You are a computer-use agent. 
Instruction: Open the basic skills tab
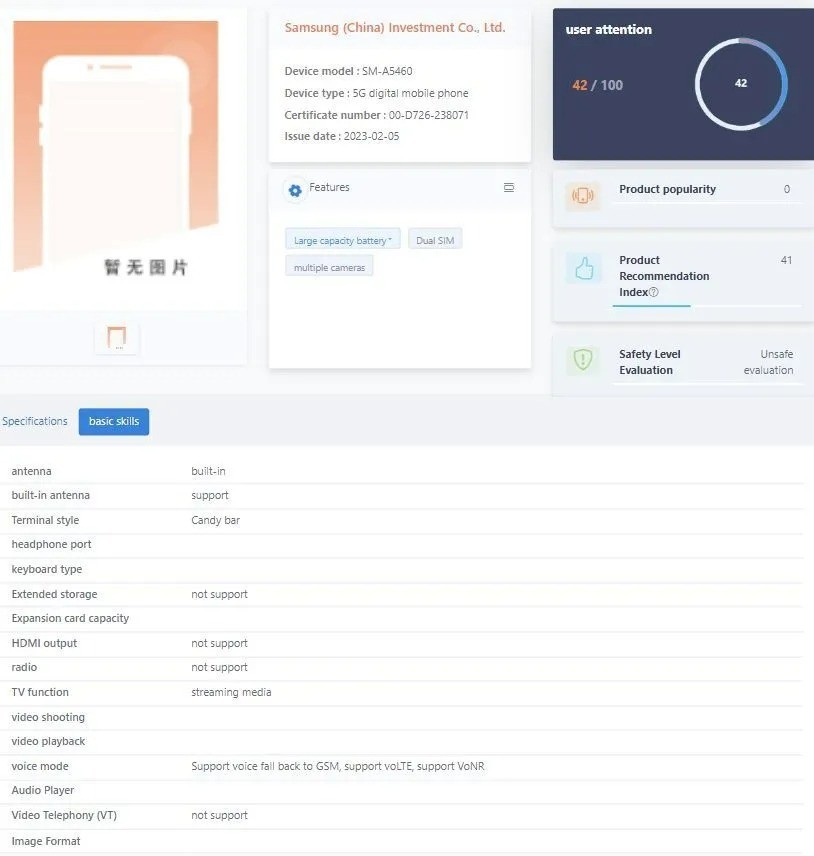(114, 422)
